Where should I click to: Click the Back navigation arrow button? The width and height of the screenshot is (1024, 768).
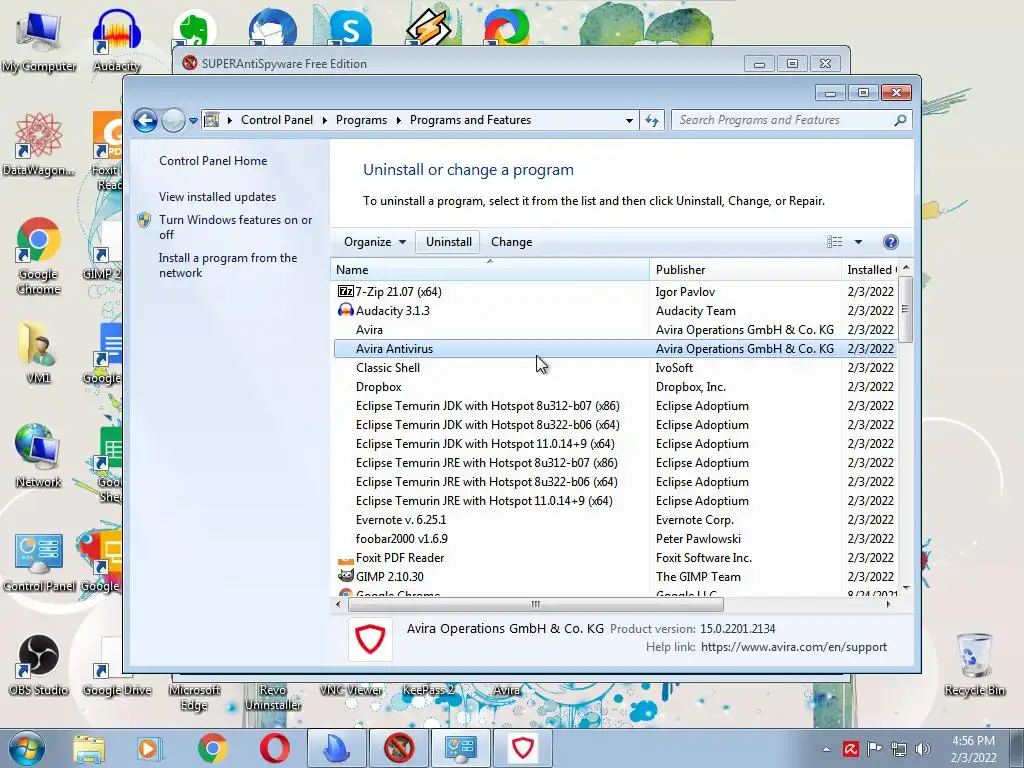[145, 120]
